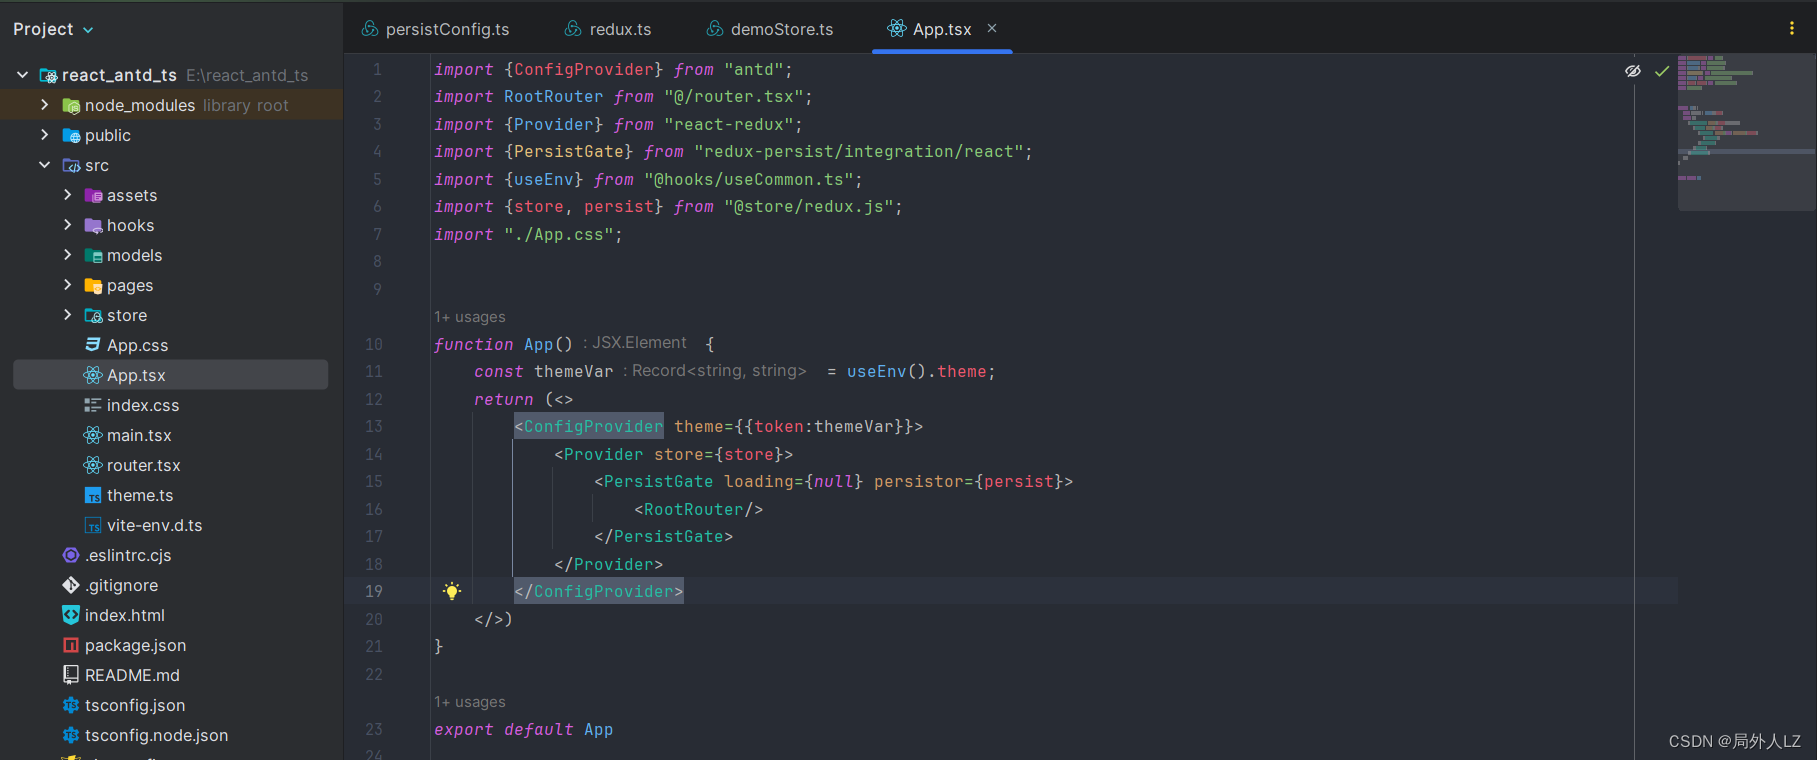Click the usages hint above function App

(x=470, y=317)
